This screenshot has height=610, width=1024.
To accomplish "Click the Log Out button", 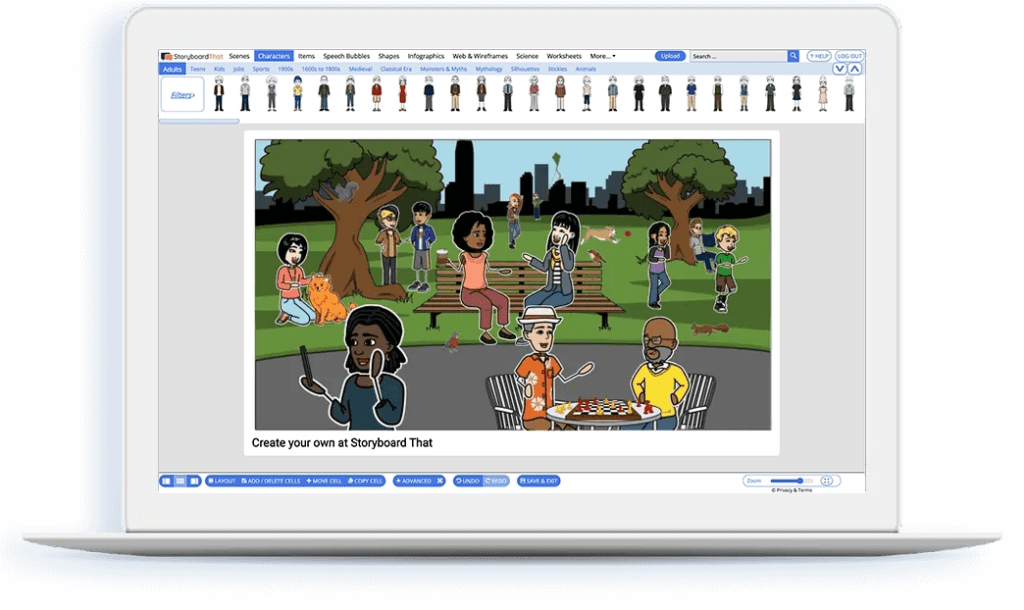I will click(x=850, y=56).
